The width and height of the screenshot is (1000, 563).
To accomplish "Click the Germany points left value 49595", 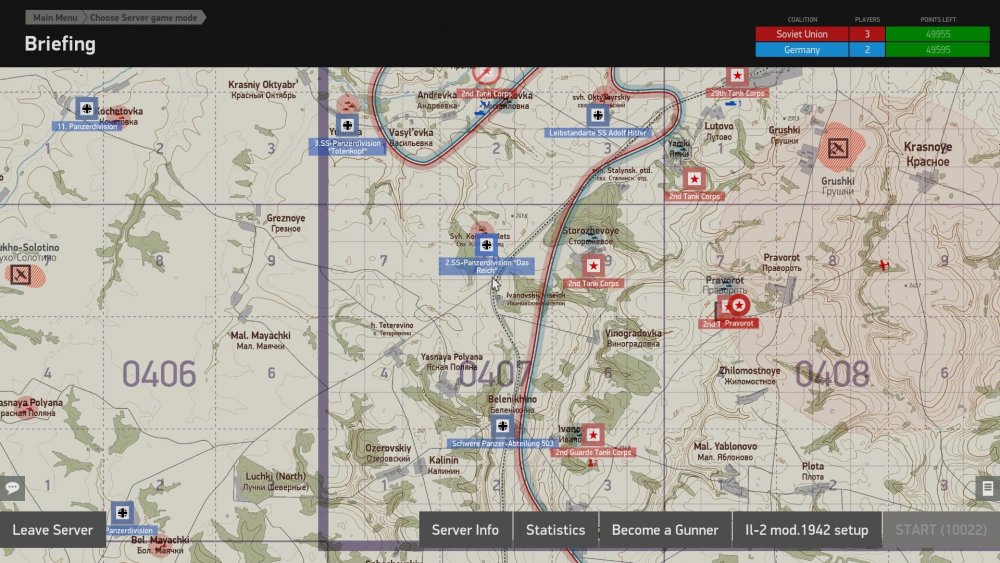I will click(x=938, y=50).
